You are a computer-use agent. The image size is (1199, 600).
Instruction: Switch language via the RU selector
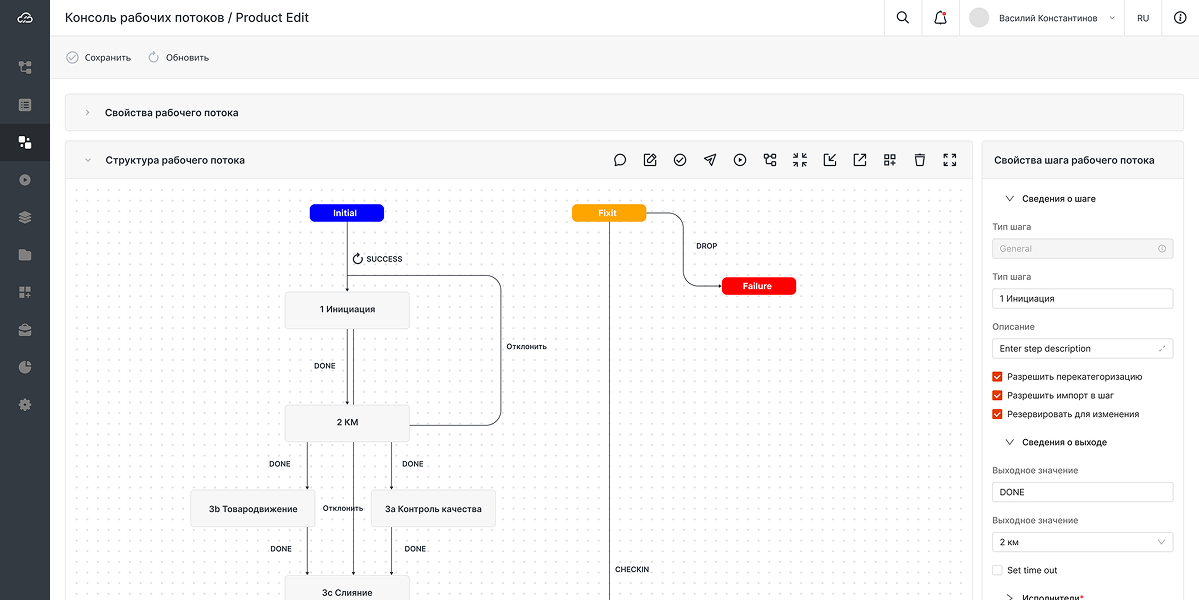tap(1142, 18)
